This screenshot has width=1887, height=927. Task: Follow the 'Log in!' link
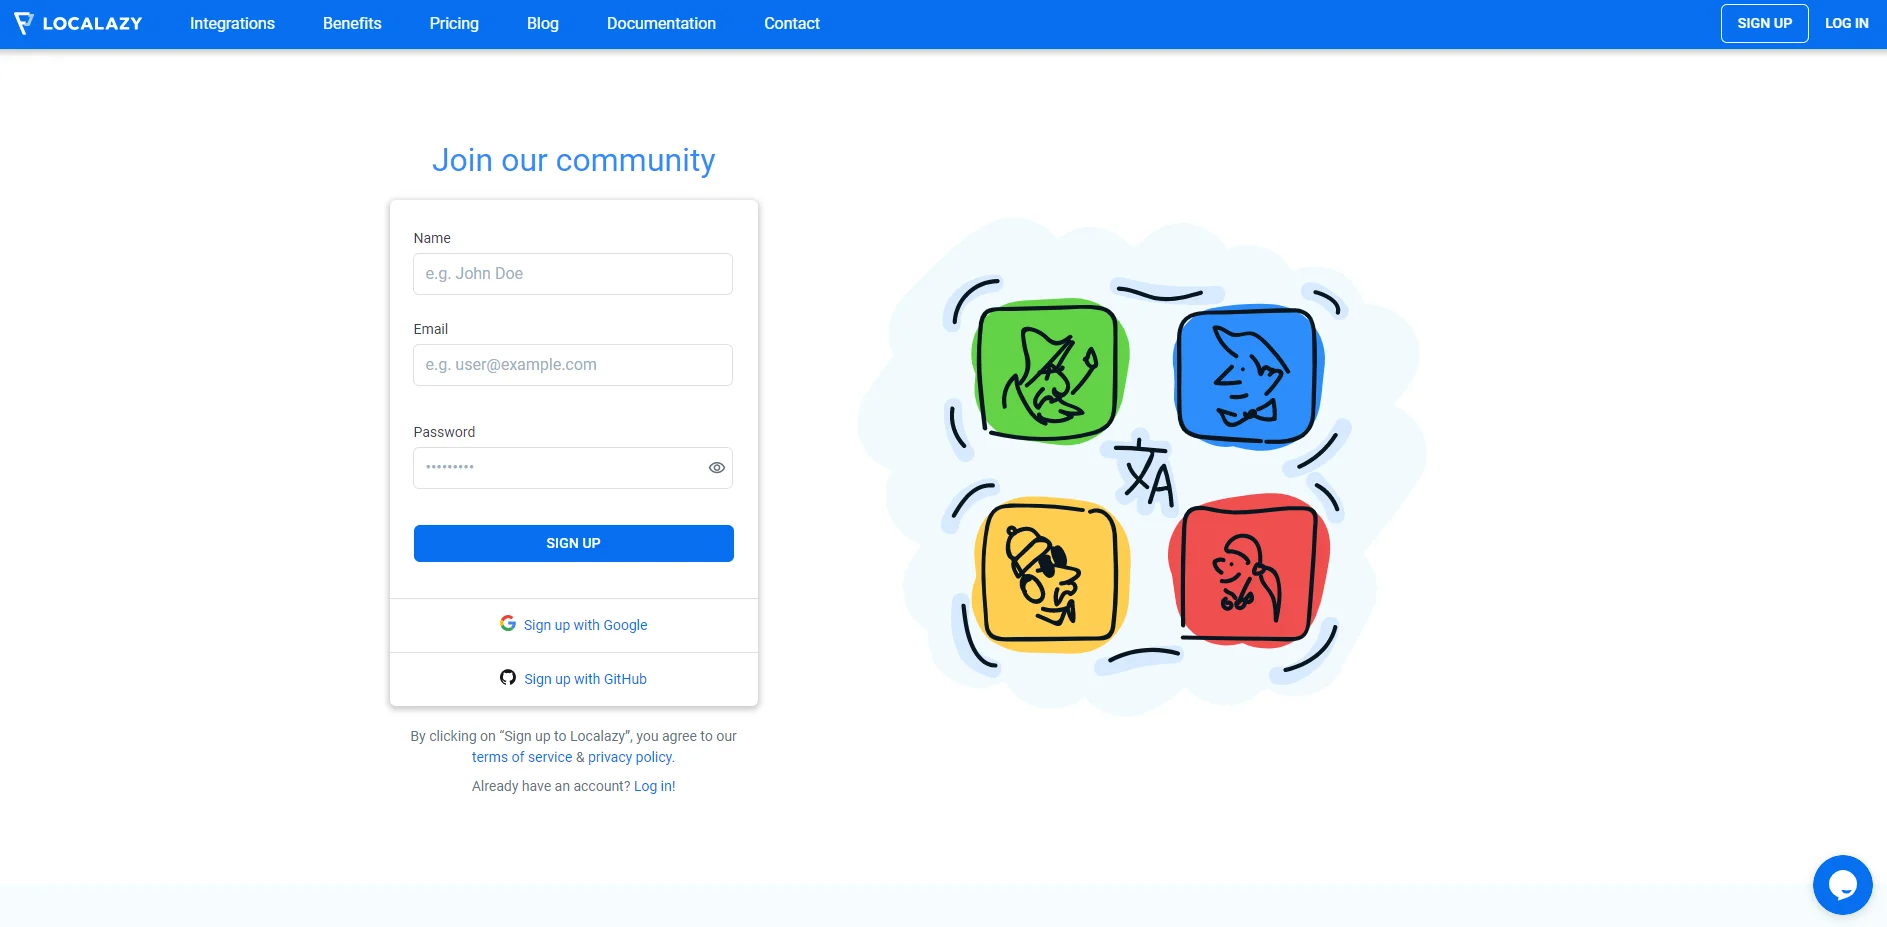point(654,786)
